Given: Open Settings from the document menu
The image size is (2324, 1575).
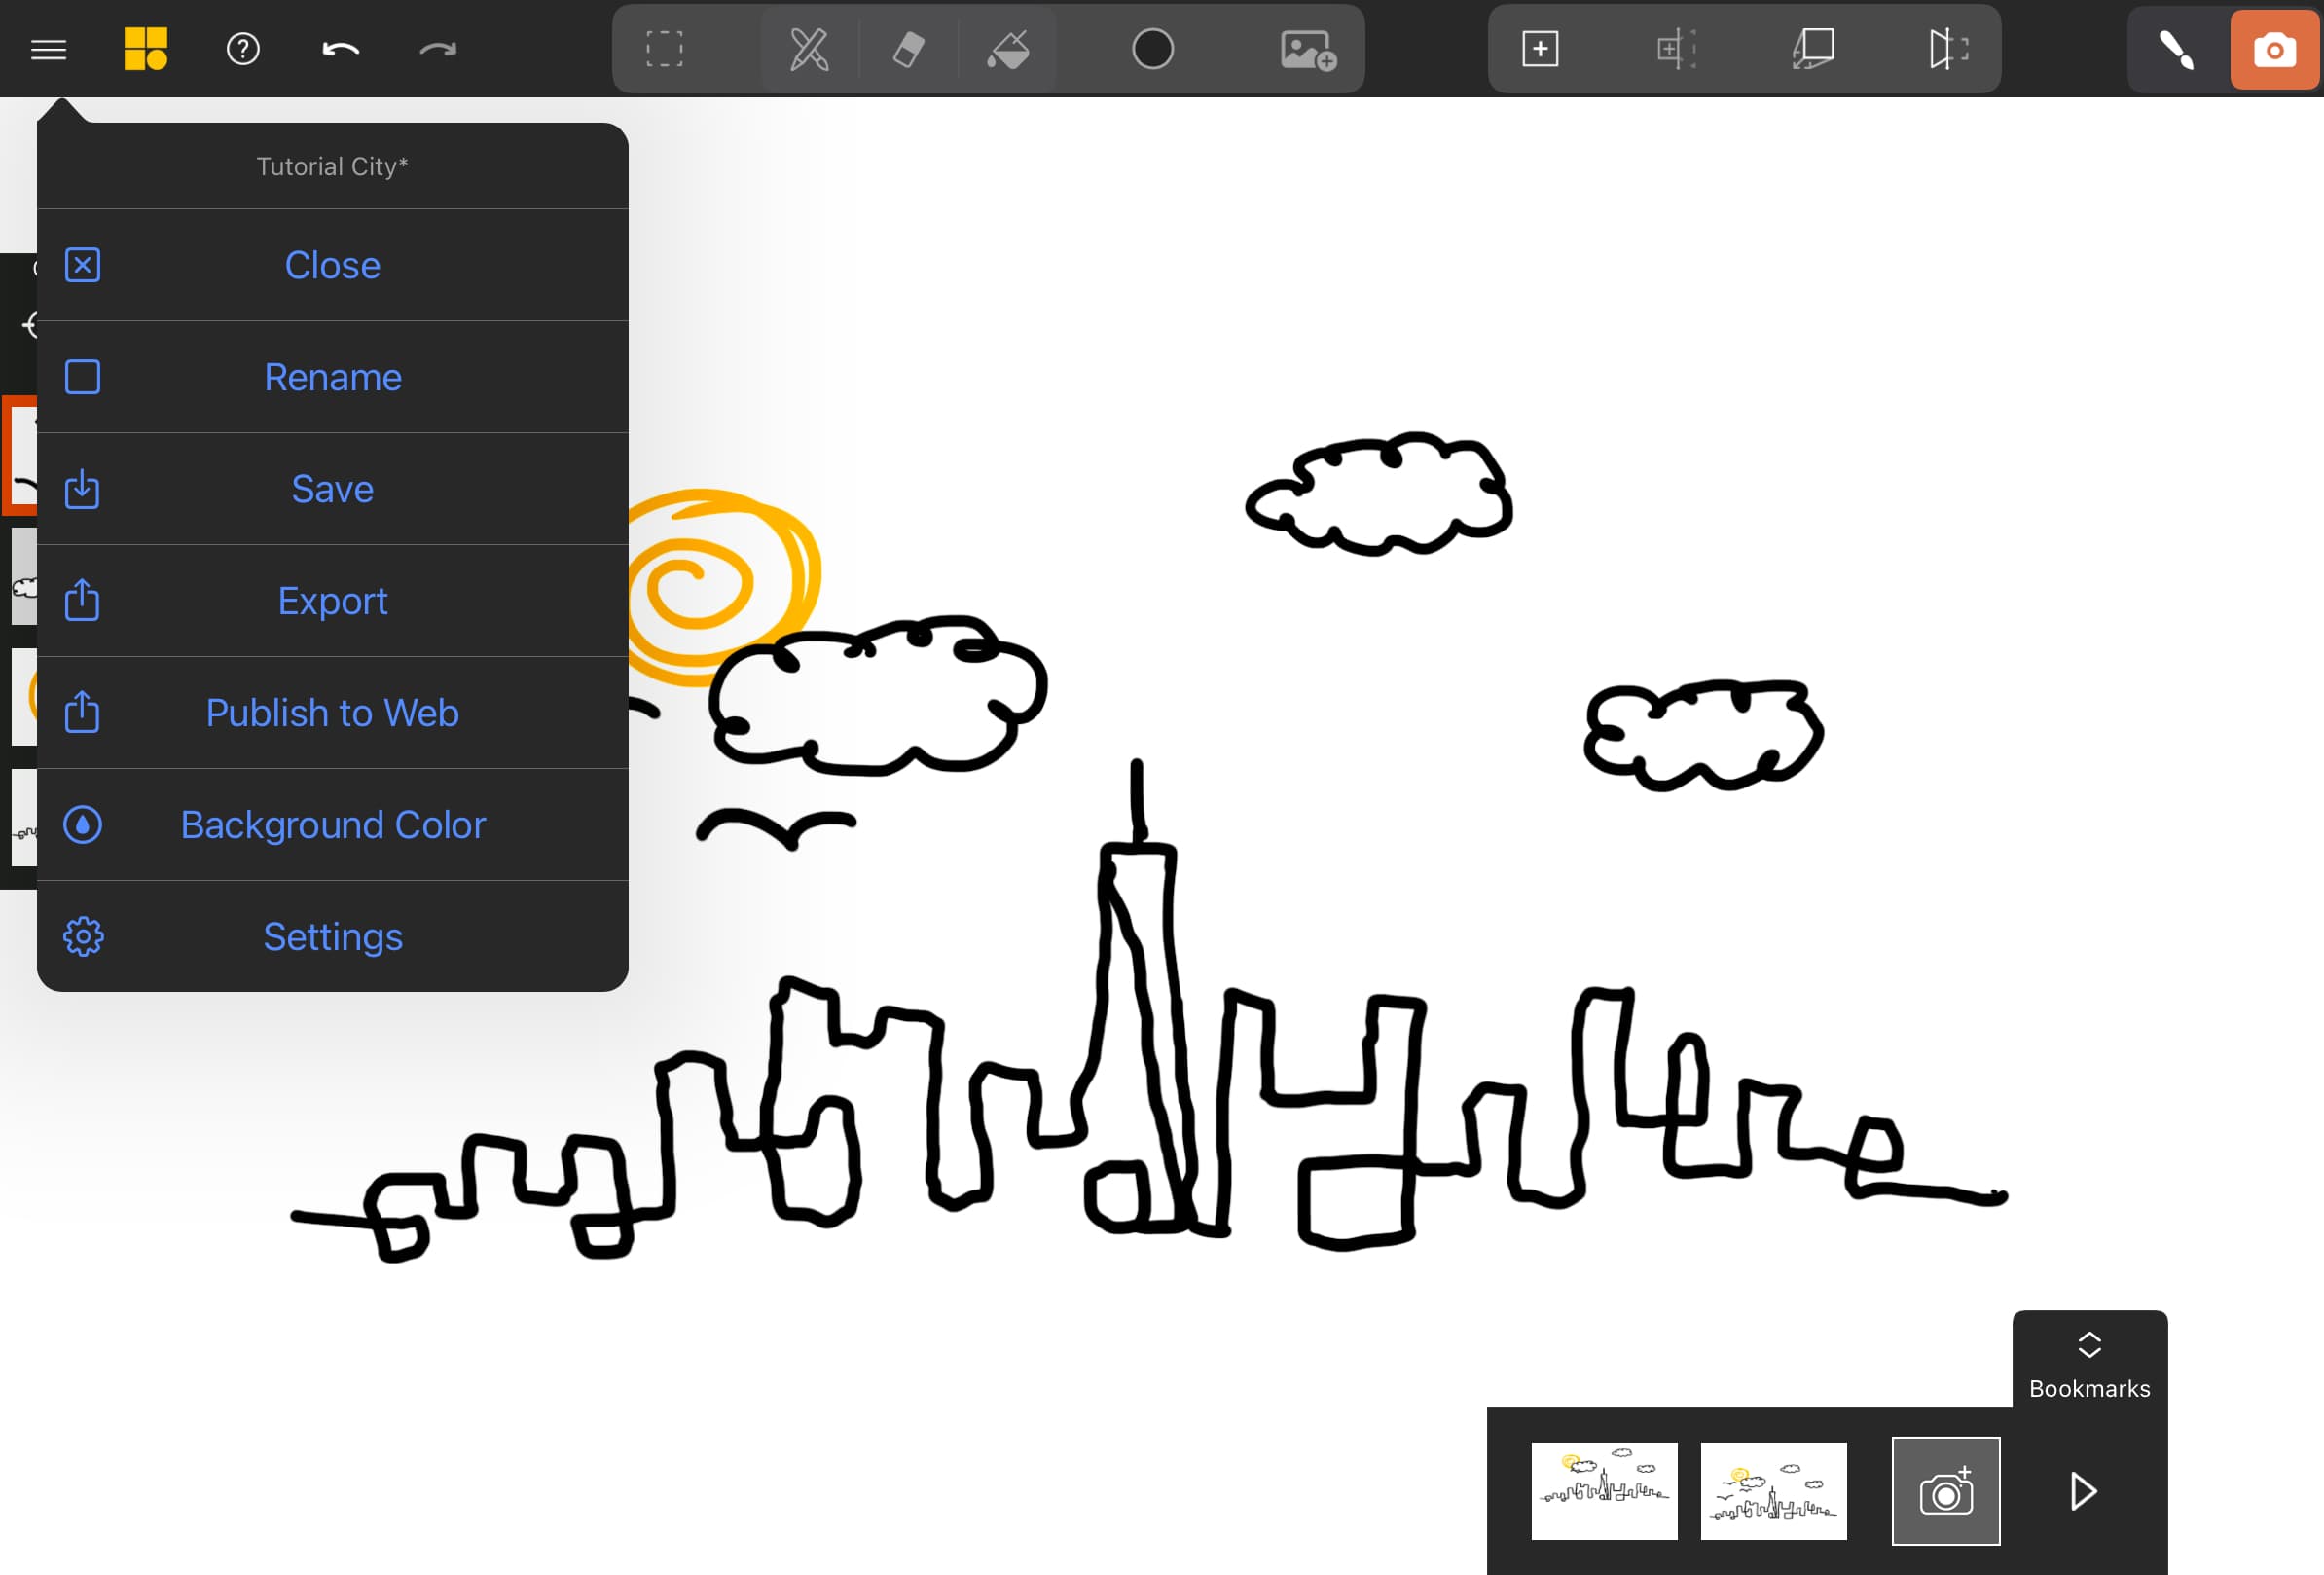Looking at the screenshot, I should click(332, 937).
